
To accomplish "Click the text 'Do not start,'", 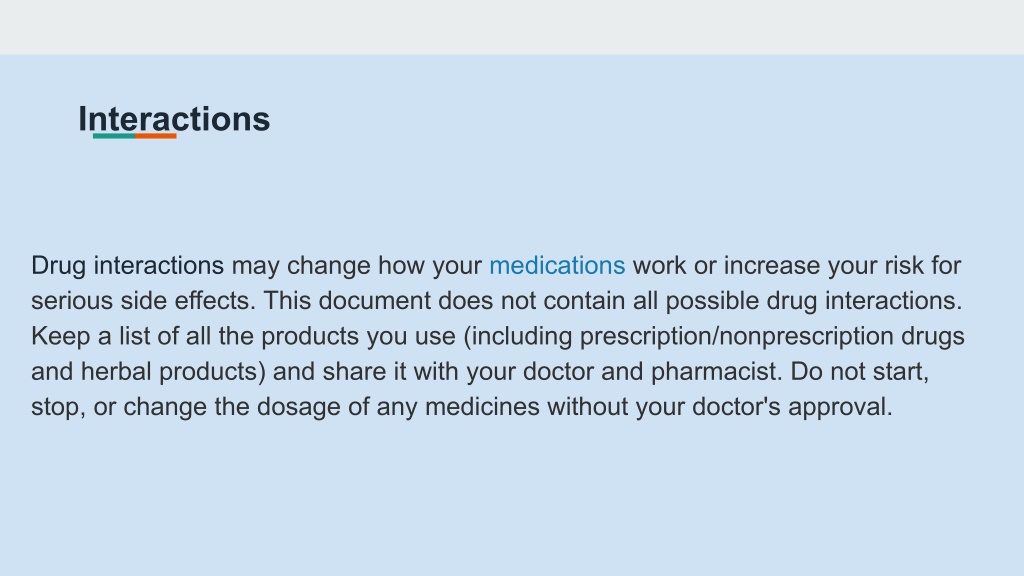I will (x=859, y=372).
